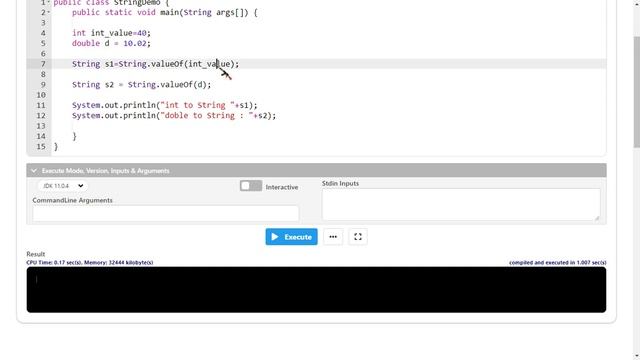The width and height of the screenshot is (640, 360).
Task: Open the editor in fullscreen mode
Action: [x=358, y=237]
